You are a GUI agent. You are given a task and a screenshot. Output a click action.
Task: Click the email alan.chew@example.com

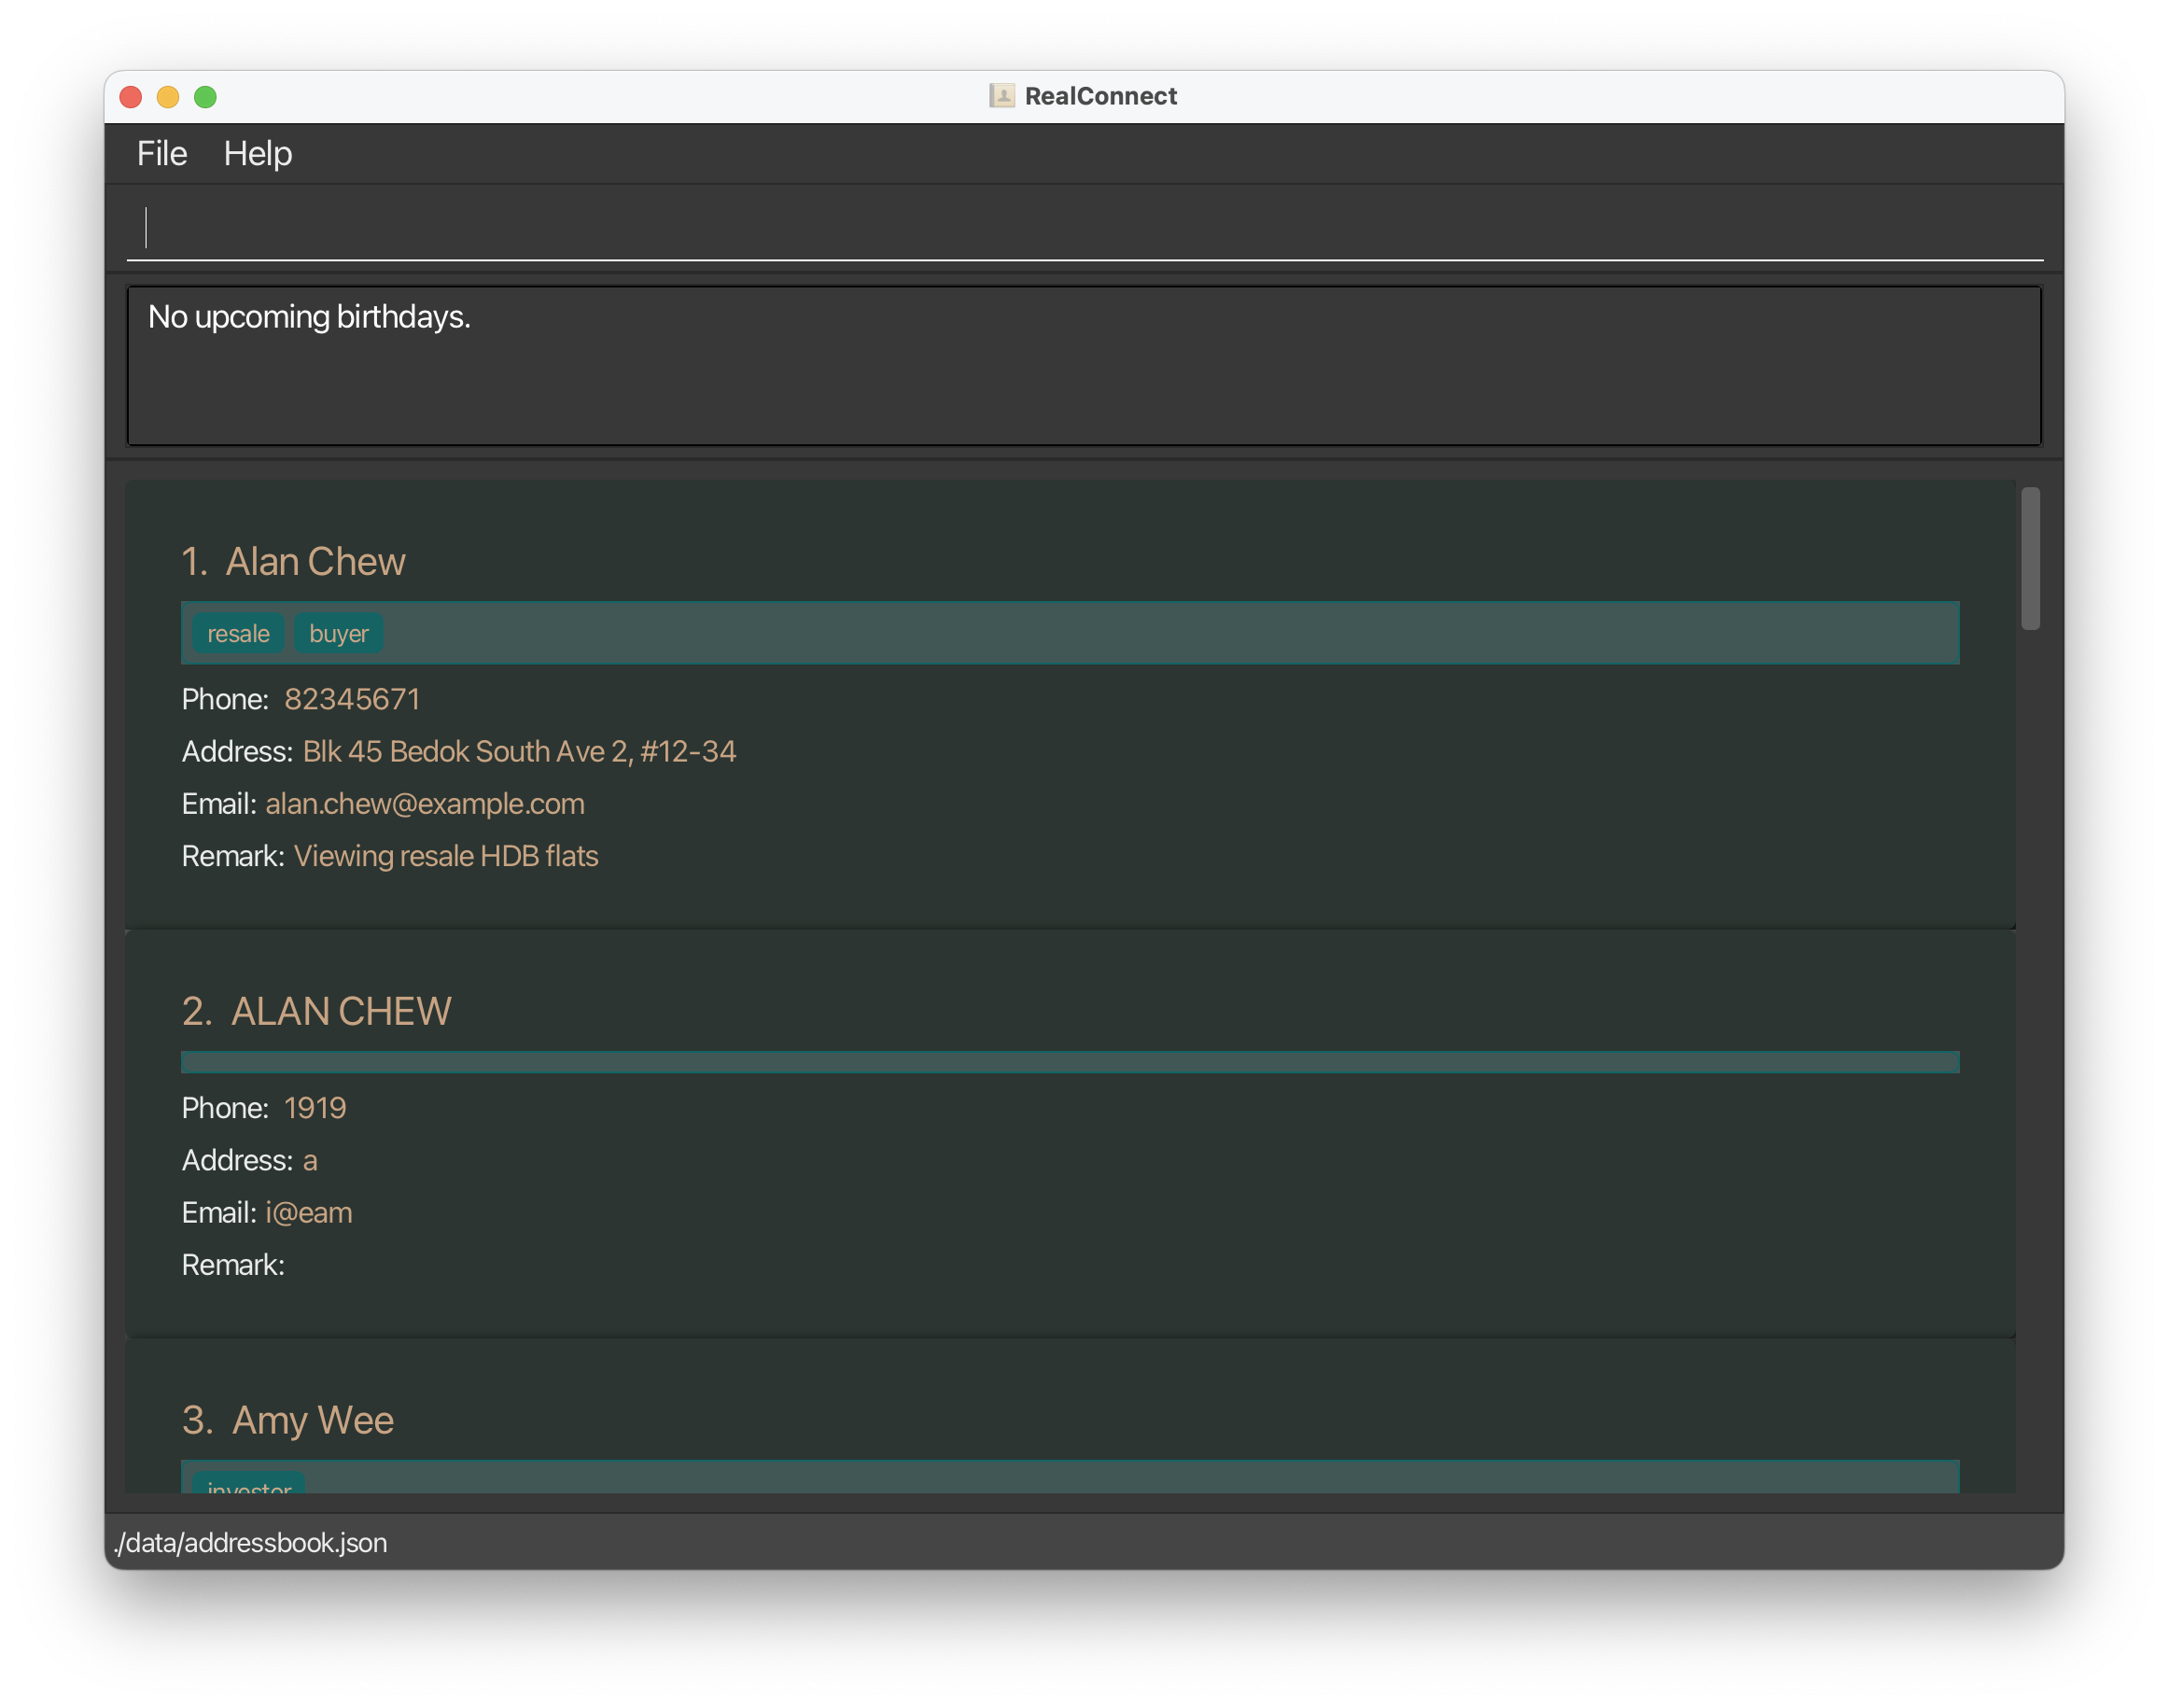click(x=425, y=804)
